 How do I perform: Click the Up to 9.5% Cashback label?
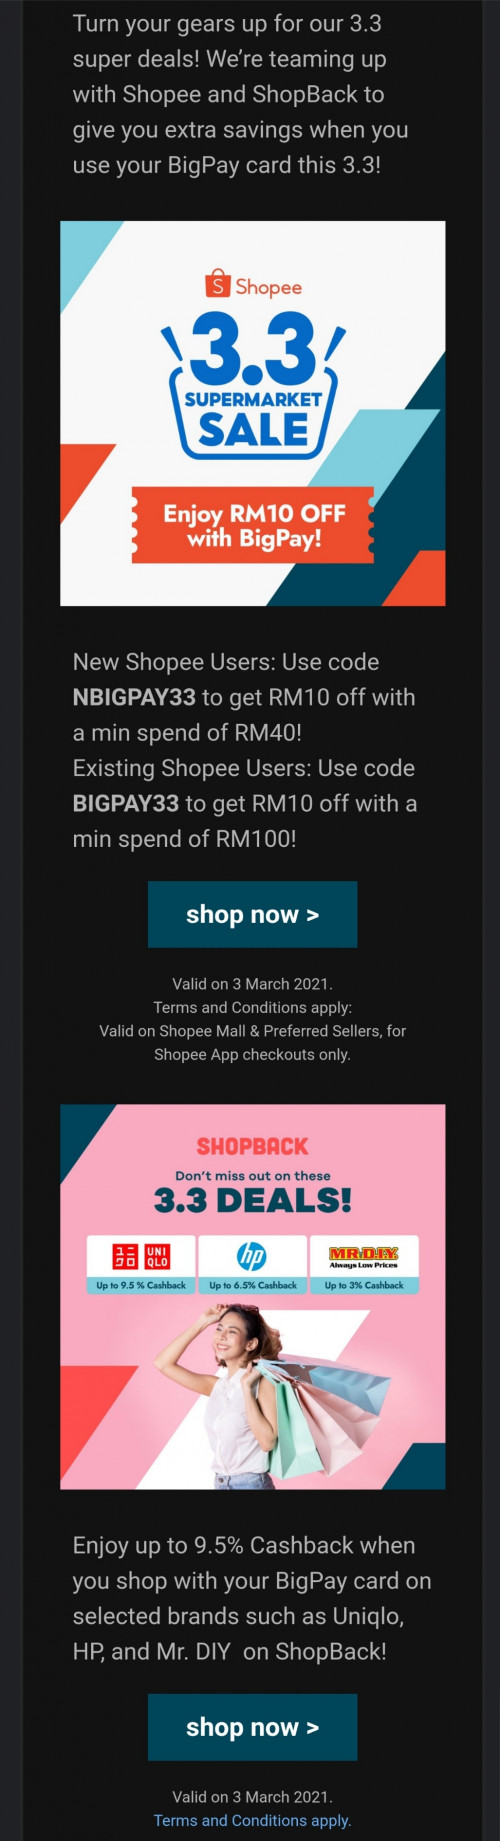141,1285
